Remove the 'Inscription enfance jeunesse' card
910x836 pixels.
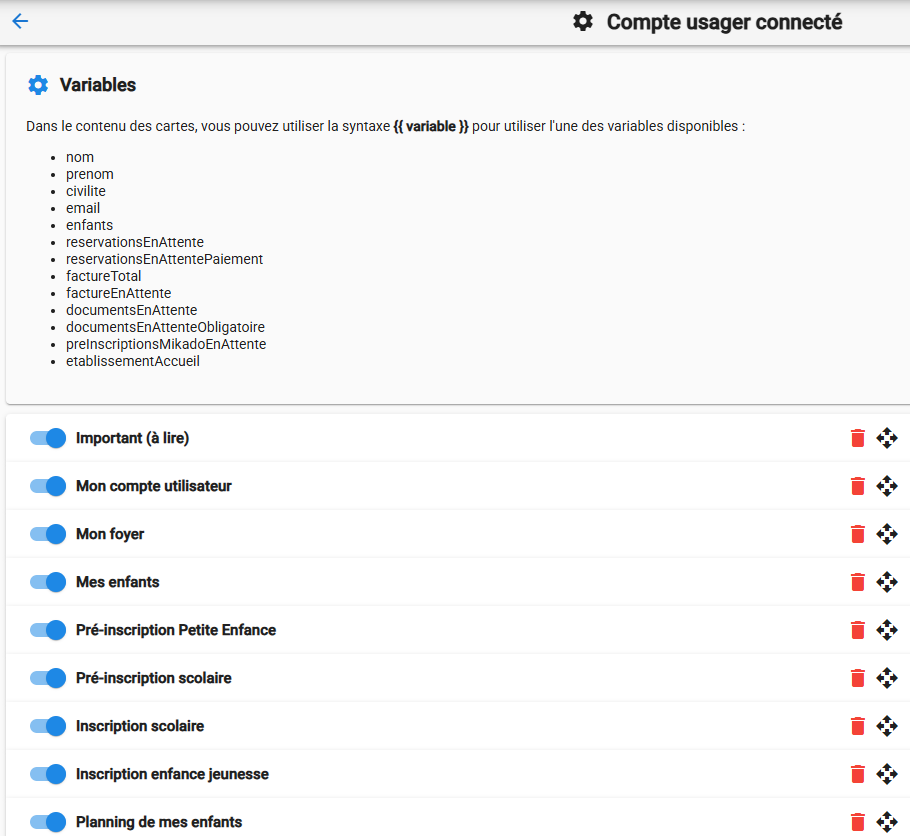857,774
